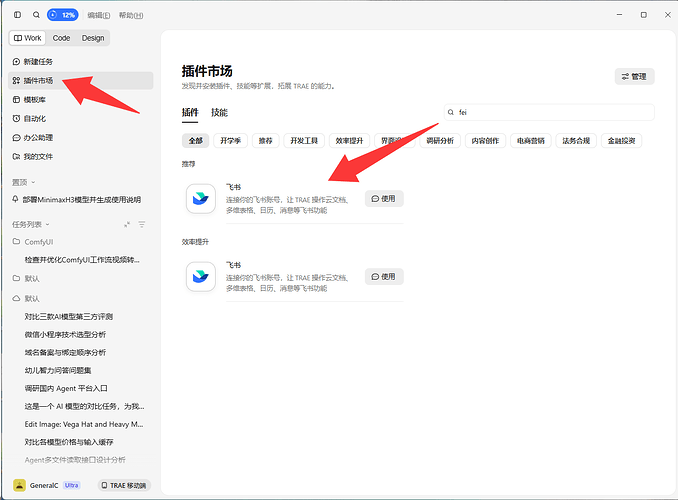Switch to the Code mode tab
The height and width of the screenshot is (500, 678).
tap(61, 38)
